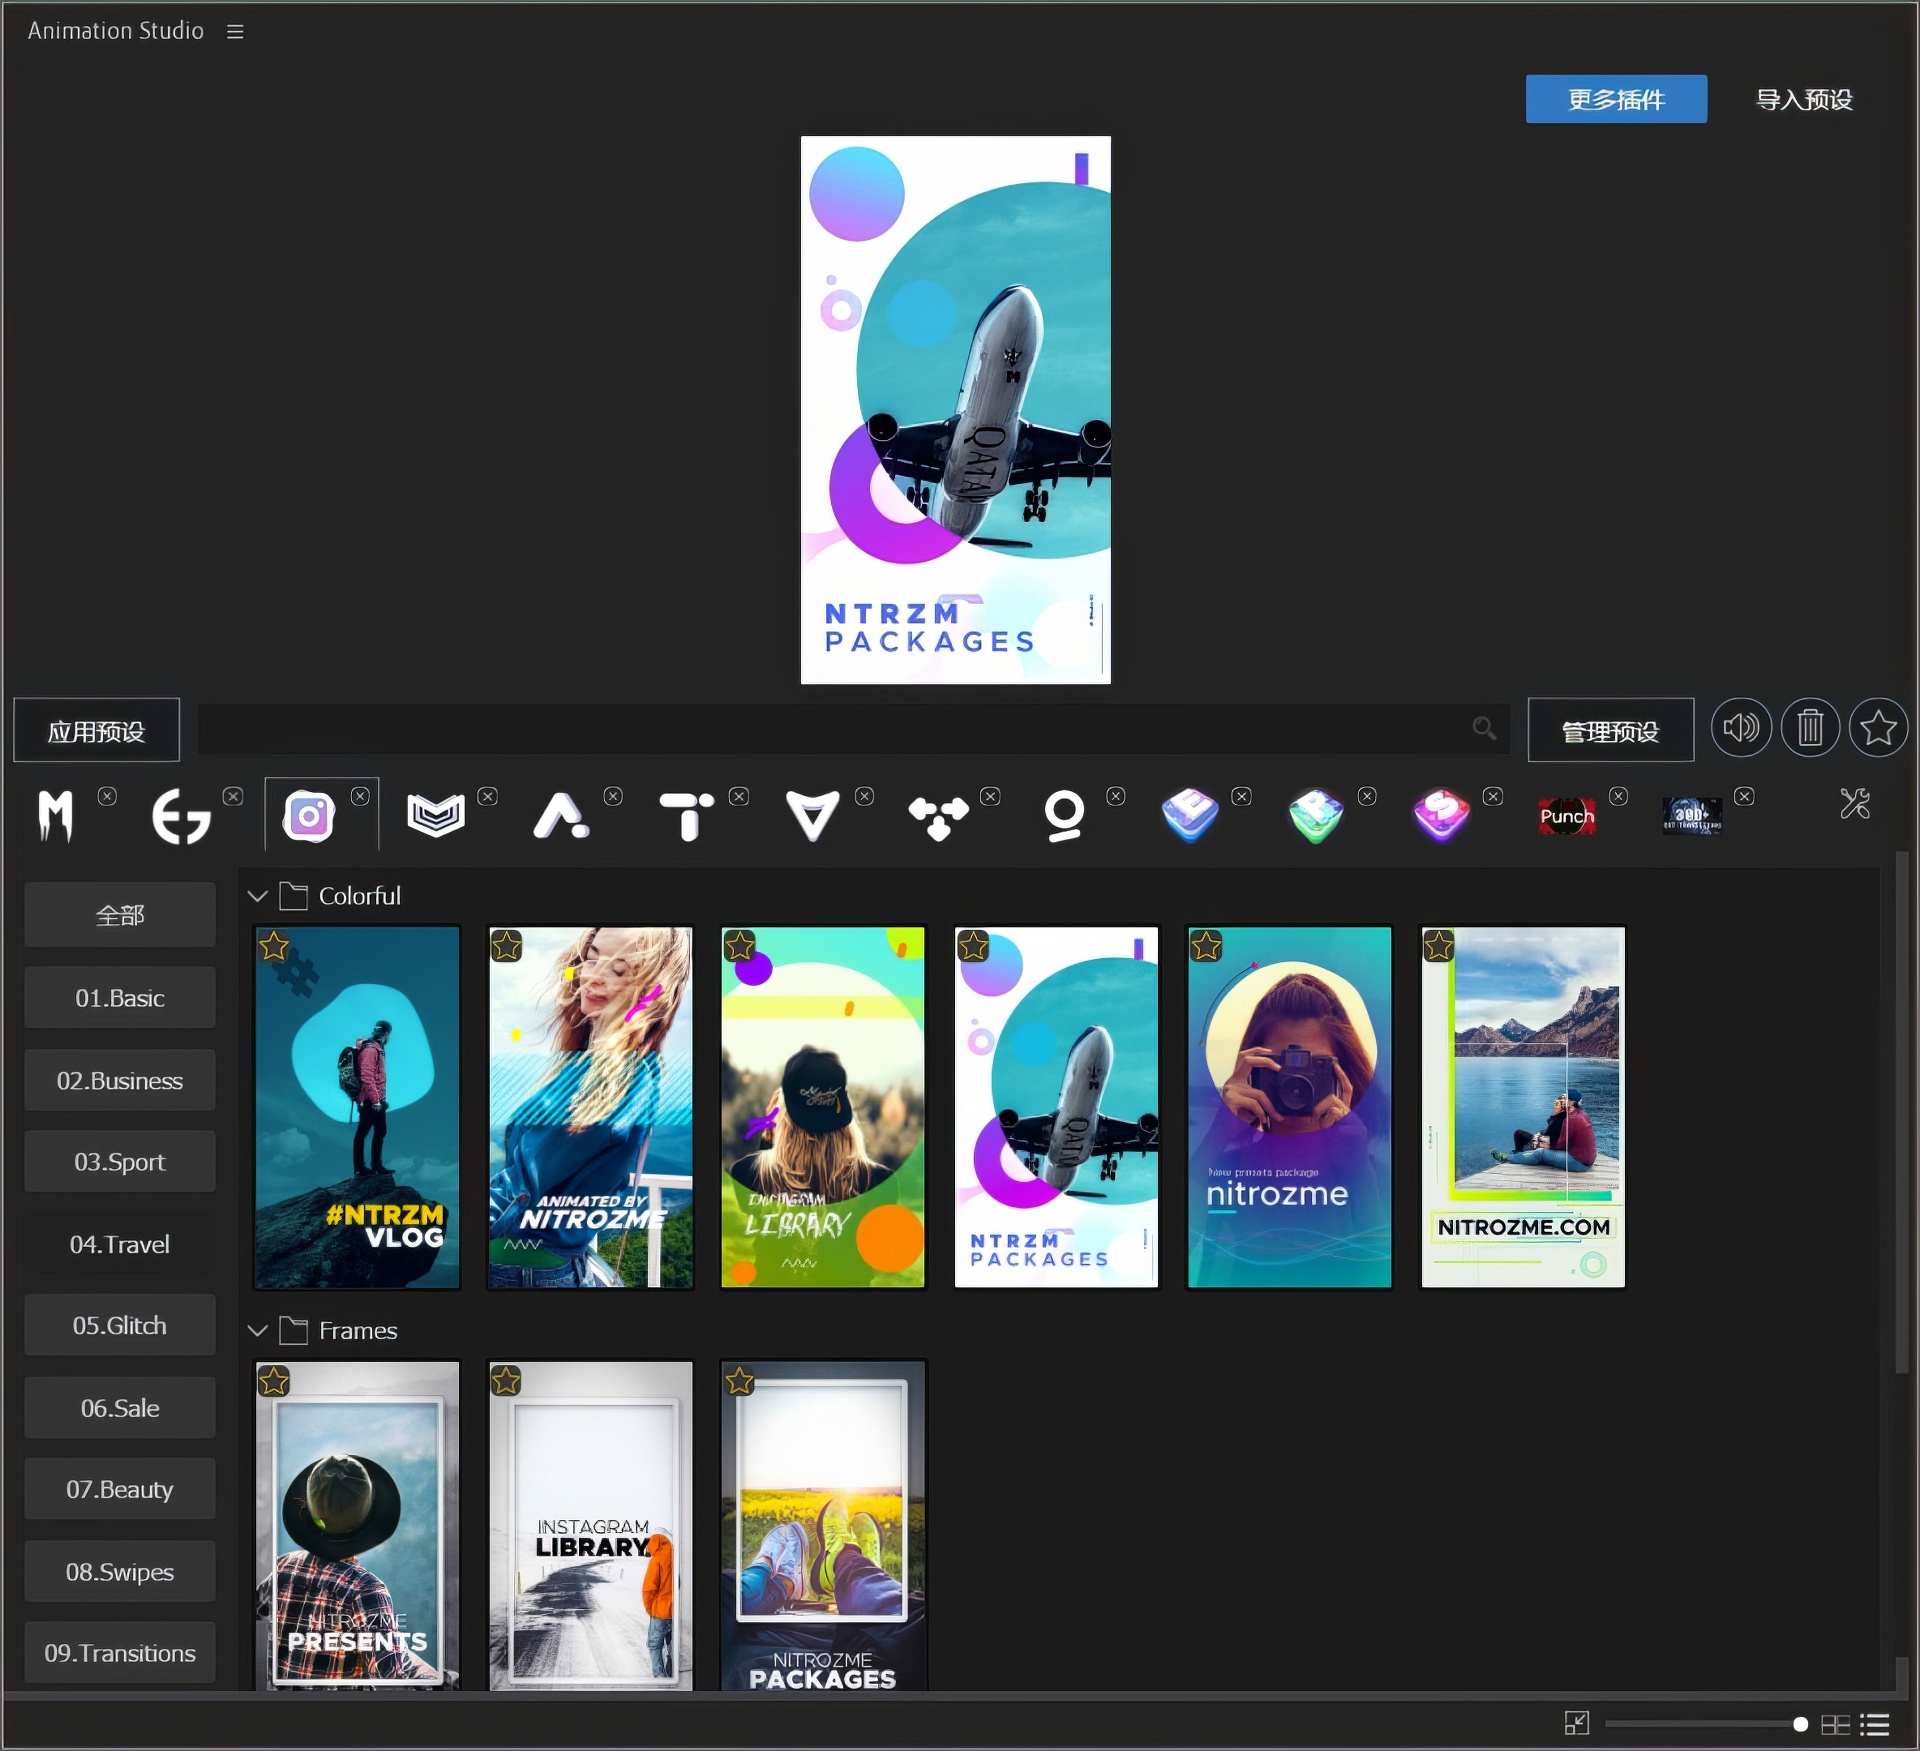Favorite the NITROZME.COM preset star

(x=1439, y=945)
